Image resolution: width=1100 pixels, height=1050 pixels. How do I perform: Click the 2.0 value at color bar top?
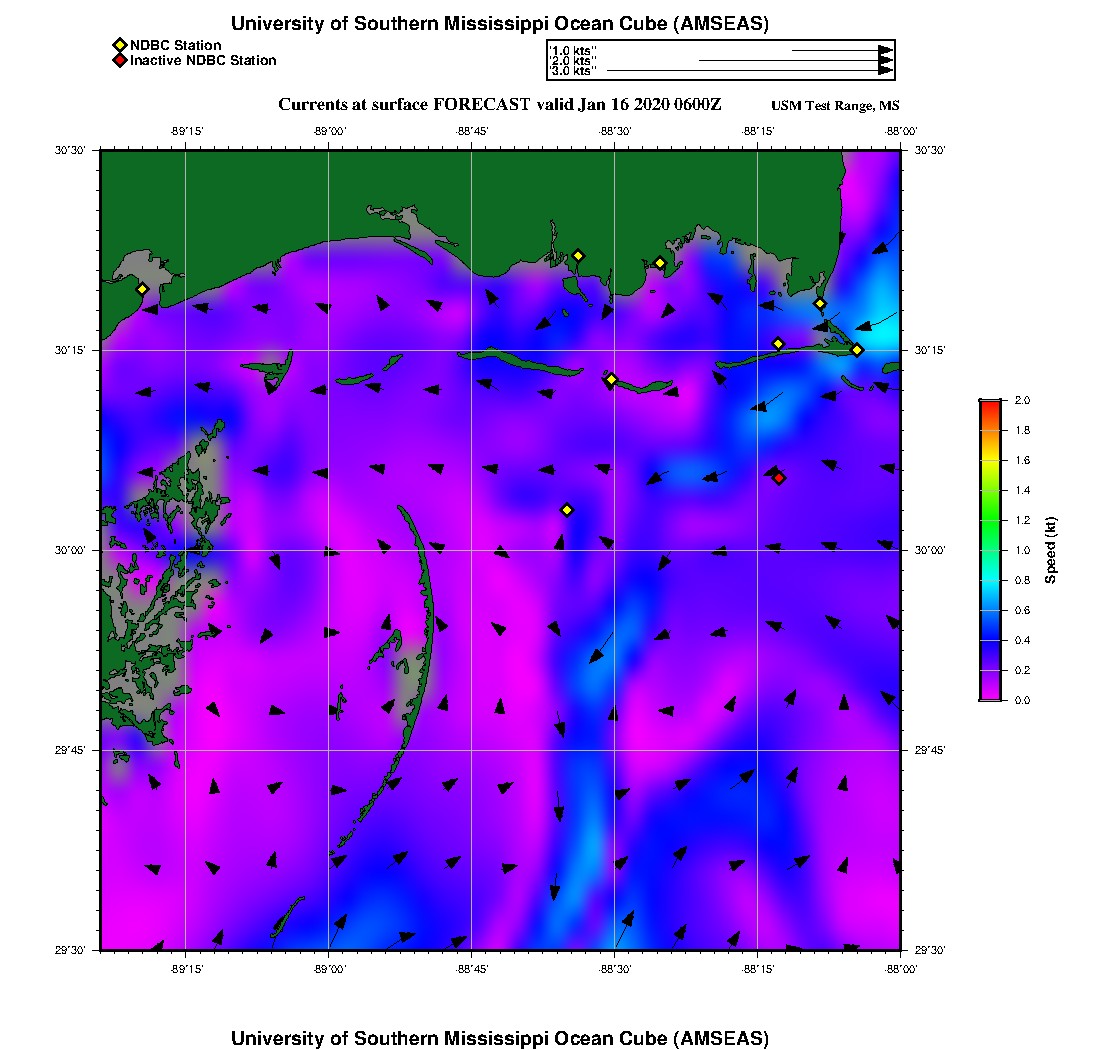pyautogui.click(x=1022, y=400)
